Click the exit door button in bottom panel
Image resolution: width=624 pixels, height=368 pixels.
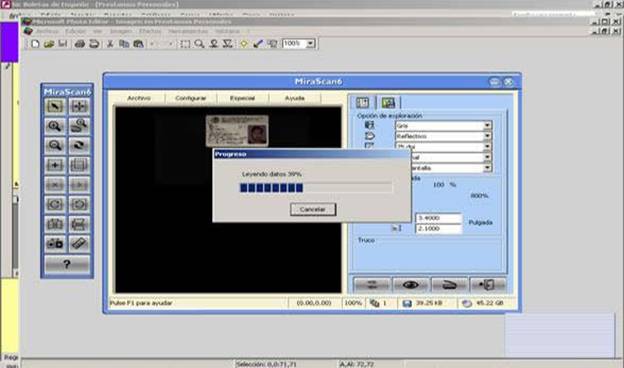[x=488, y=285]
